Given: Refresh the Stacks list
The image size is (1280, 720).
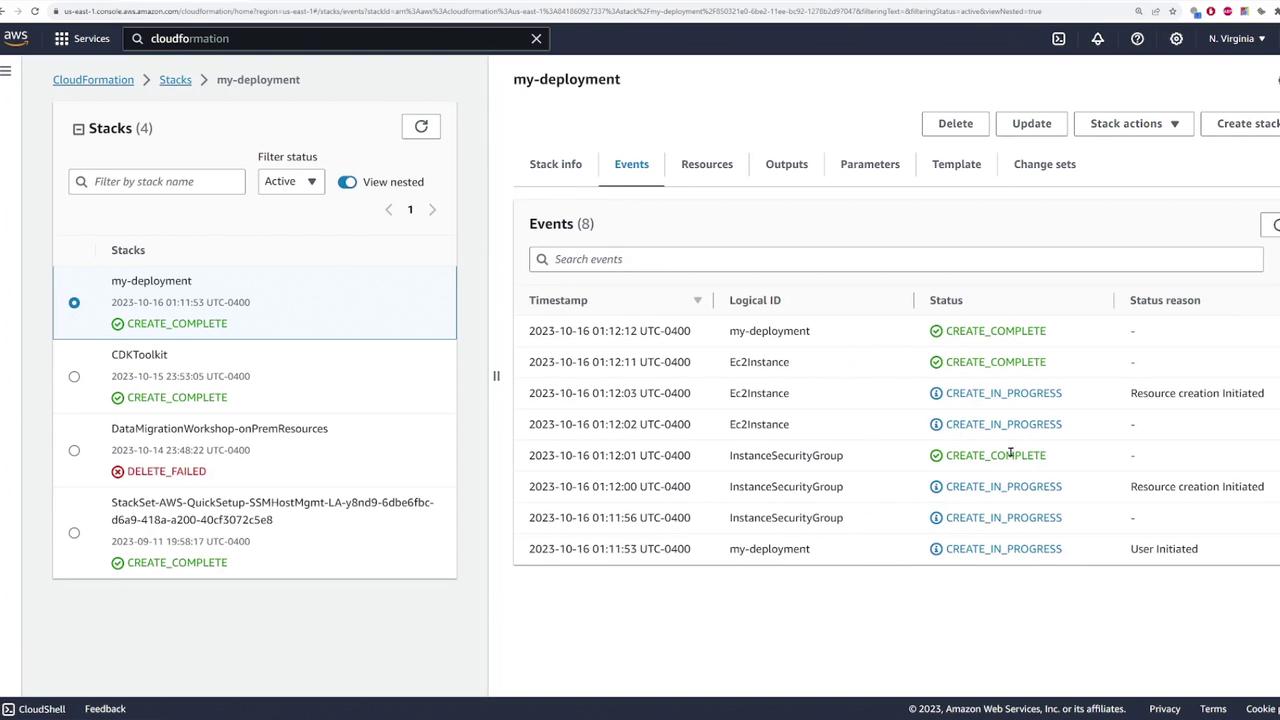Looking at the screenshot, I should [421, 126].
